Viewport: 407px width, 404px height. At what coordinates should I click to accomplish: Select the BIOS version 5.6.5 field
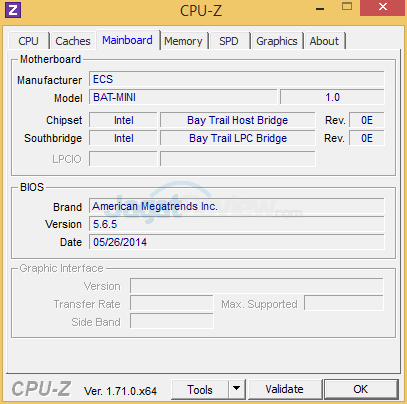[x=237, y=224]
